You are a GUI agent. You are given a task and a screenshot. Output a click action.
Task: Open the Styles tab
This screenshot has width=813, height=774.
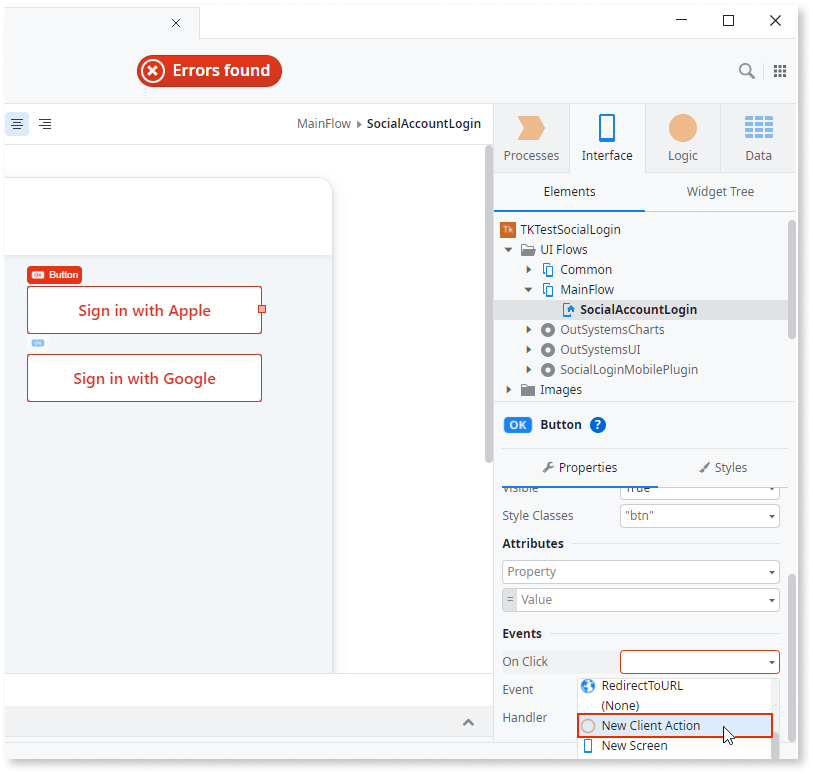pyautogui.click(x=723, y=468)
